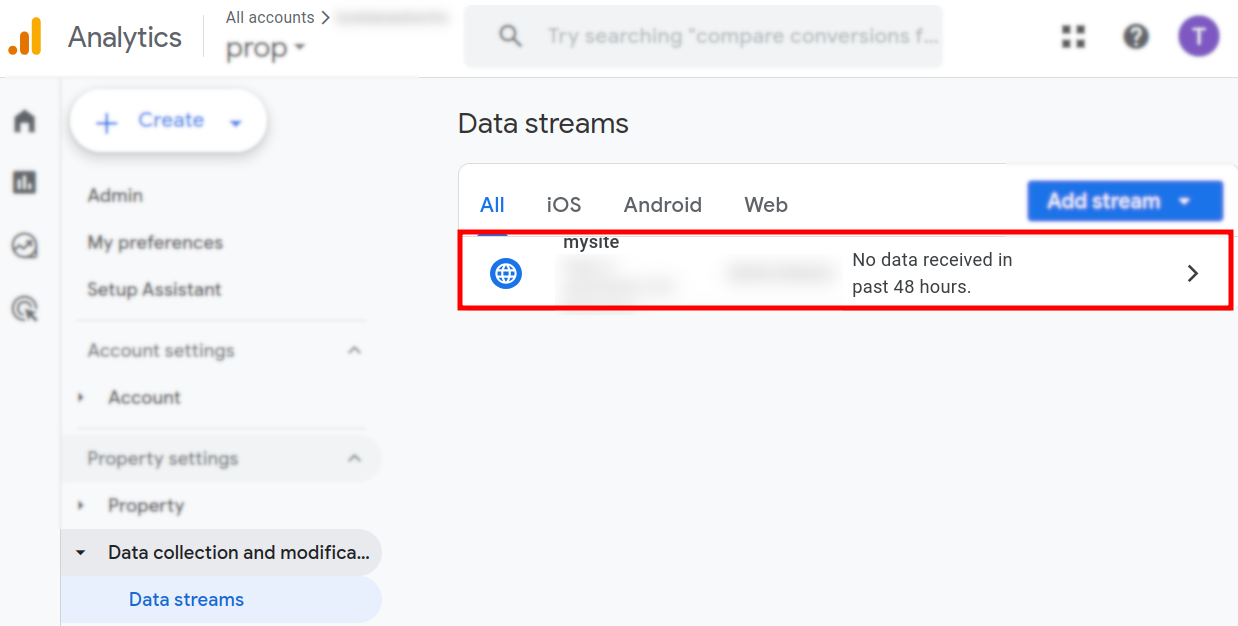
Task: Collapse the Account settings section
Action: point(354,350)
